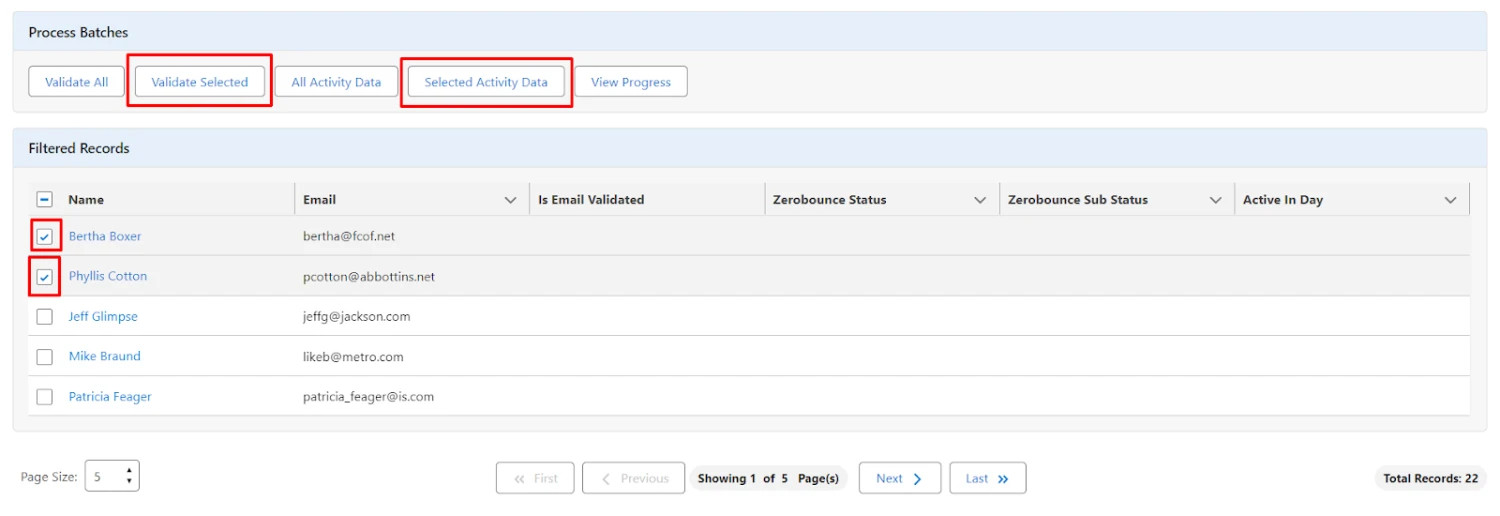Jump to the Last page
This screenshot has width=1500, height=516.
coord(987,478)
